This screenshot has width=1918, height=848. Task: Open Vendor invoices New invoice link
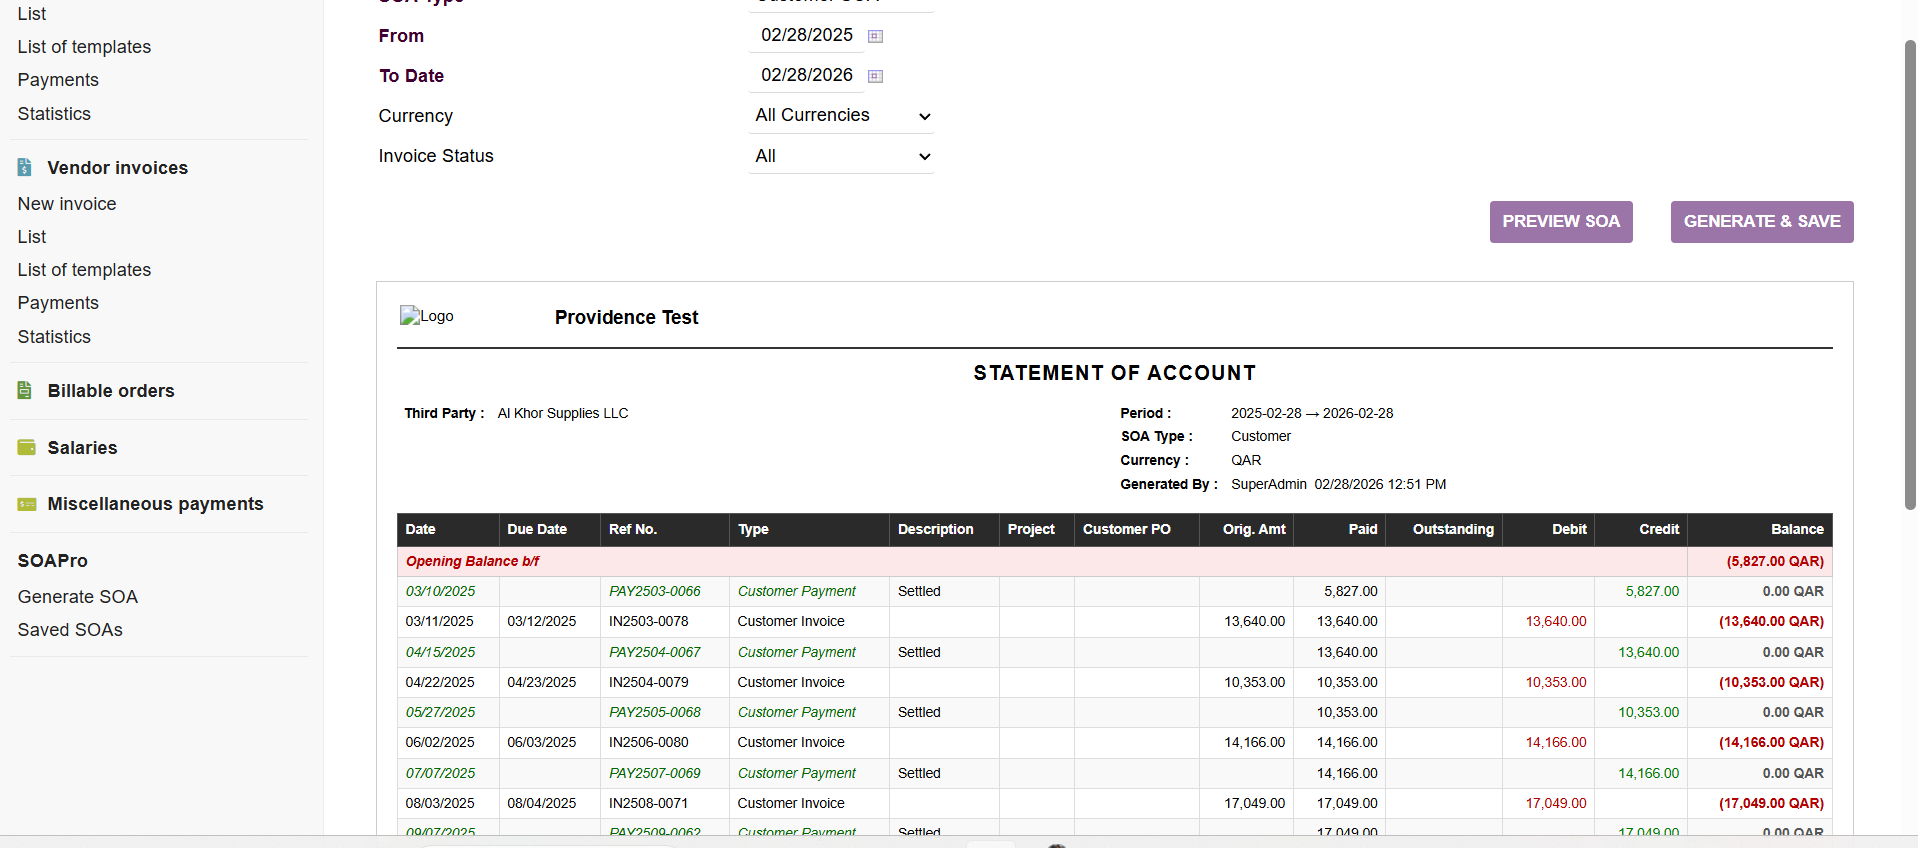coord(67,204)
